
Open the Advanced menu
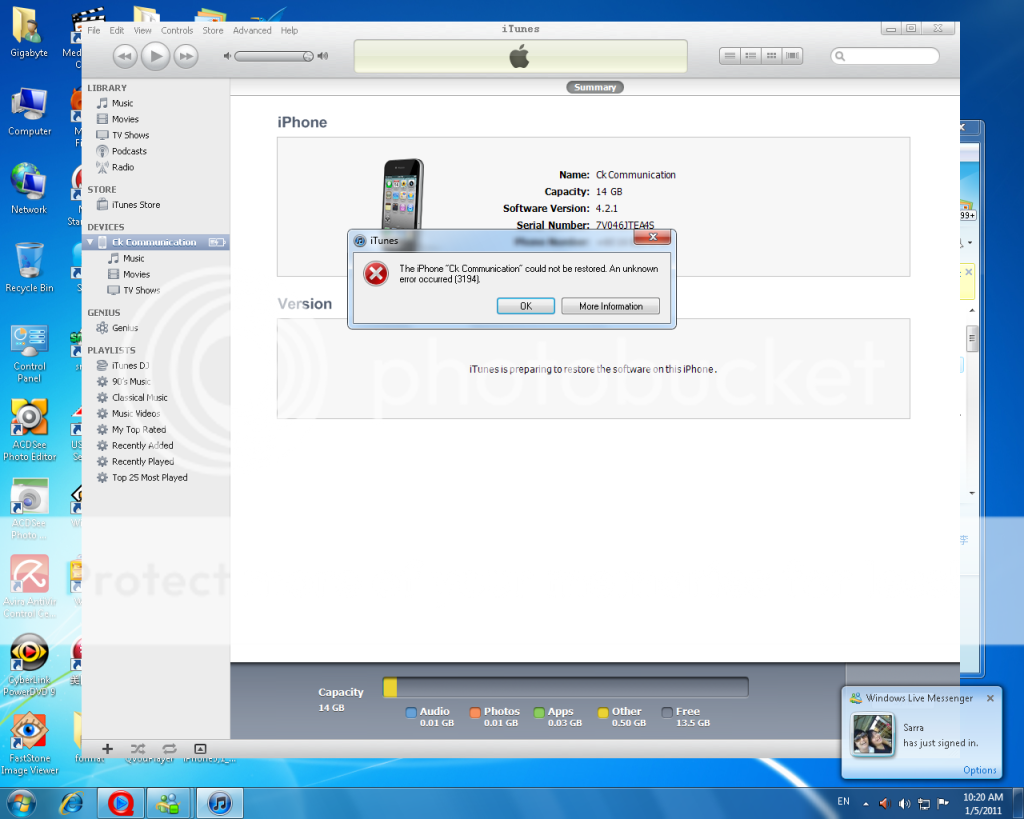pos(252,30)
